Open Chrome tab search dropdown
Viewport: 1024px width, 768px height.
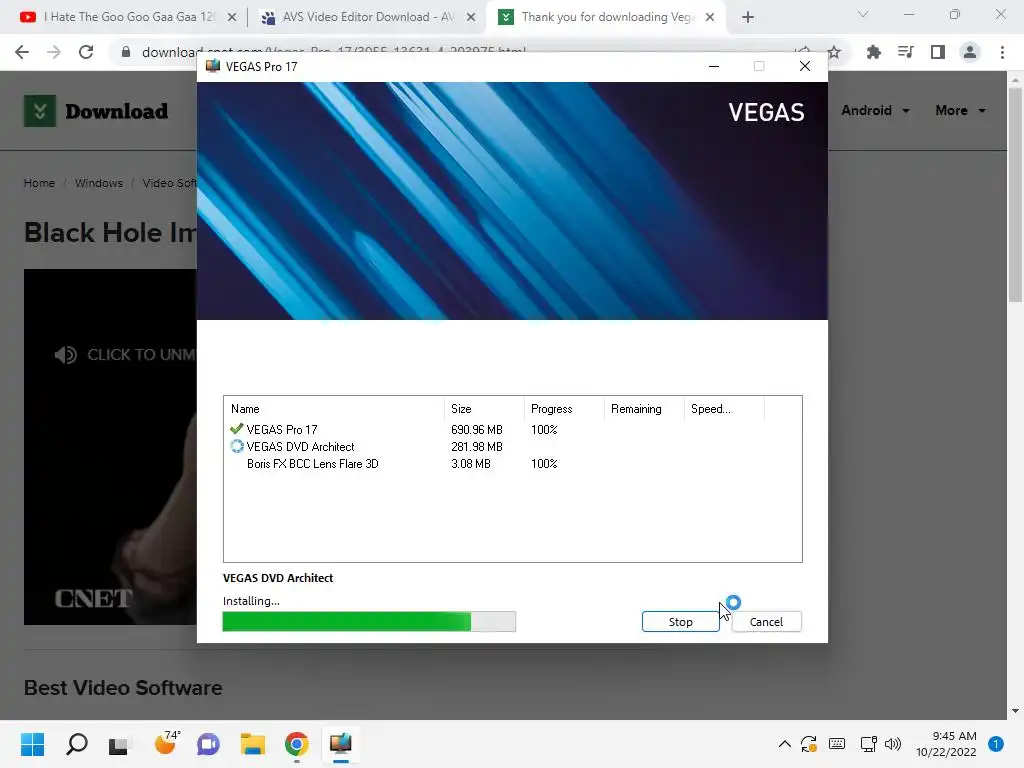tap(863, 14)
